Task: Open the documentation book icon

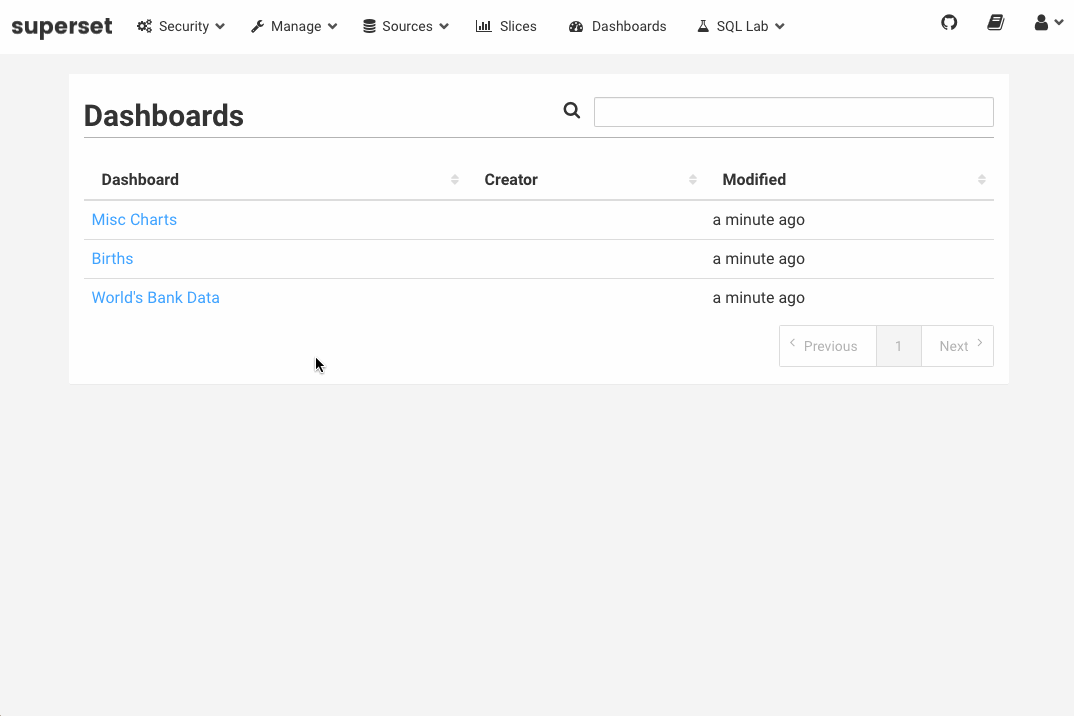Action: 995,22
